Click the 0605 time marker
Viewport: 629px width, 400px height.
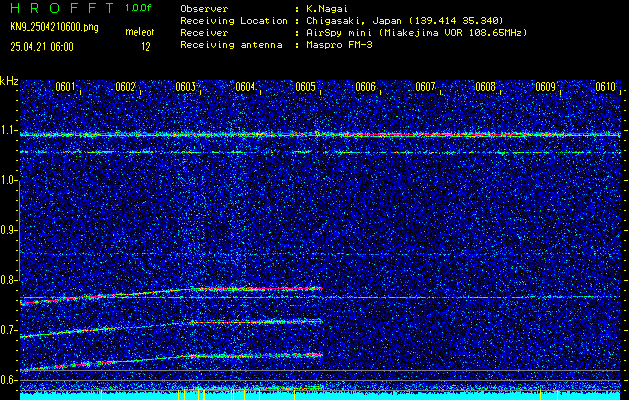305,87
